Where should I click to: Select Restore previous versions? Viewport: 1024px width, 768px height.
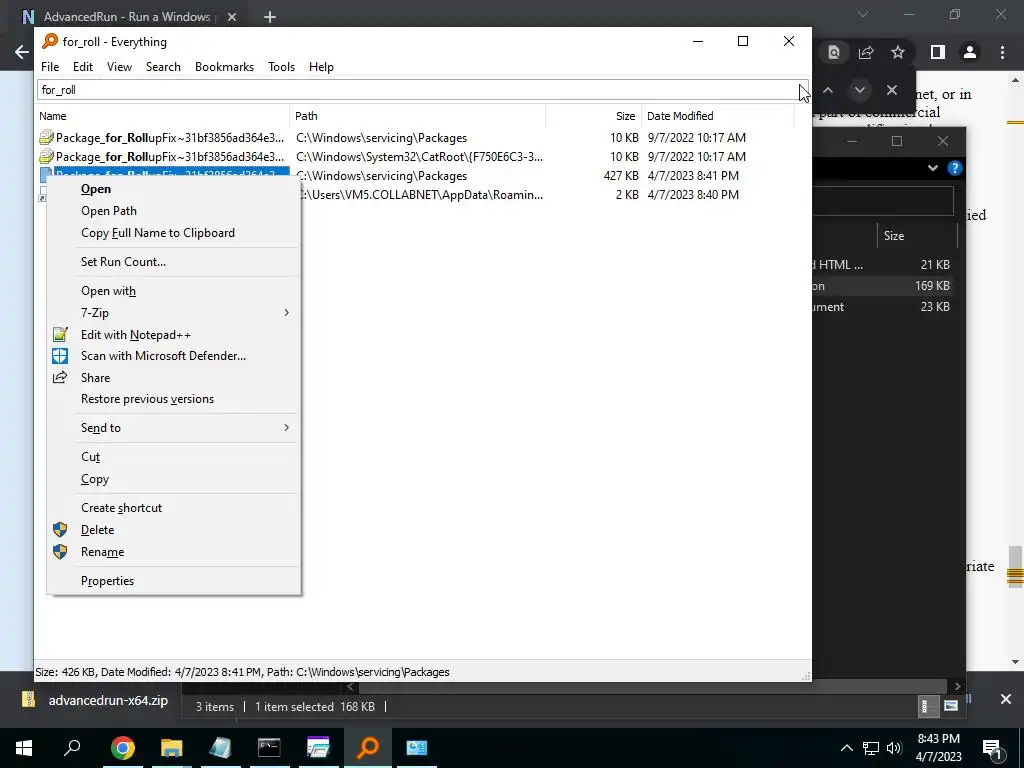click(x=174, y=399)
